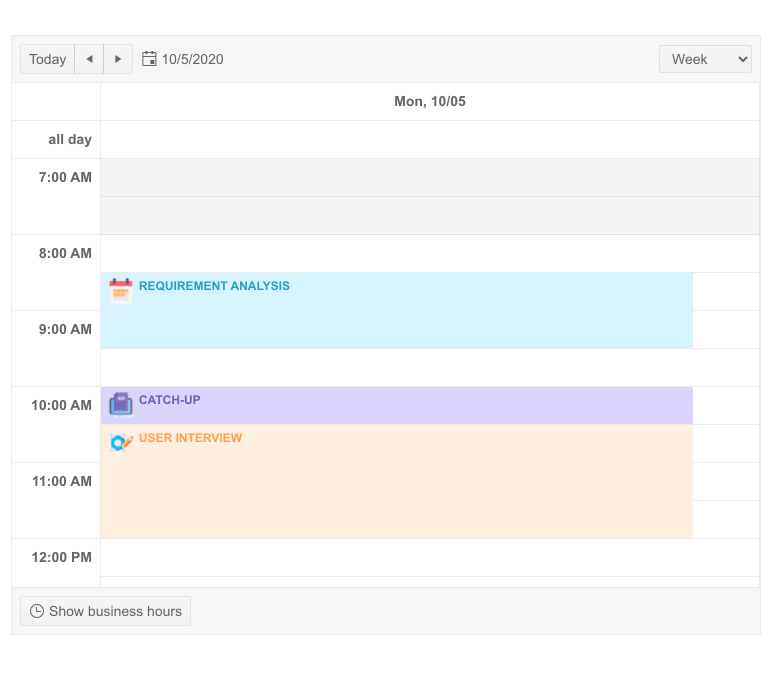Select the all day slot
Image resolution: width=770 pixels, height=700 pixels.
point(430,140)
